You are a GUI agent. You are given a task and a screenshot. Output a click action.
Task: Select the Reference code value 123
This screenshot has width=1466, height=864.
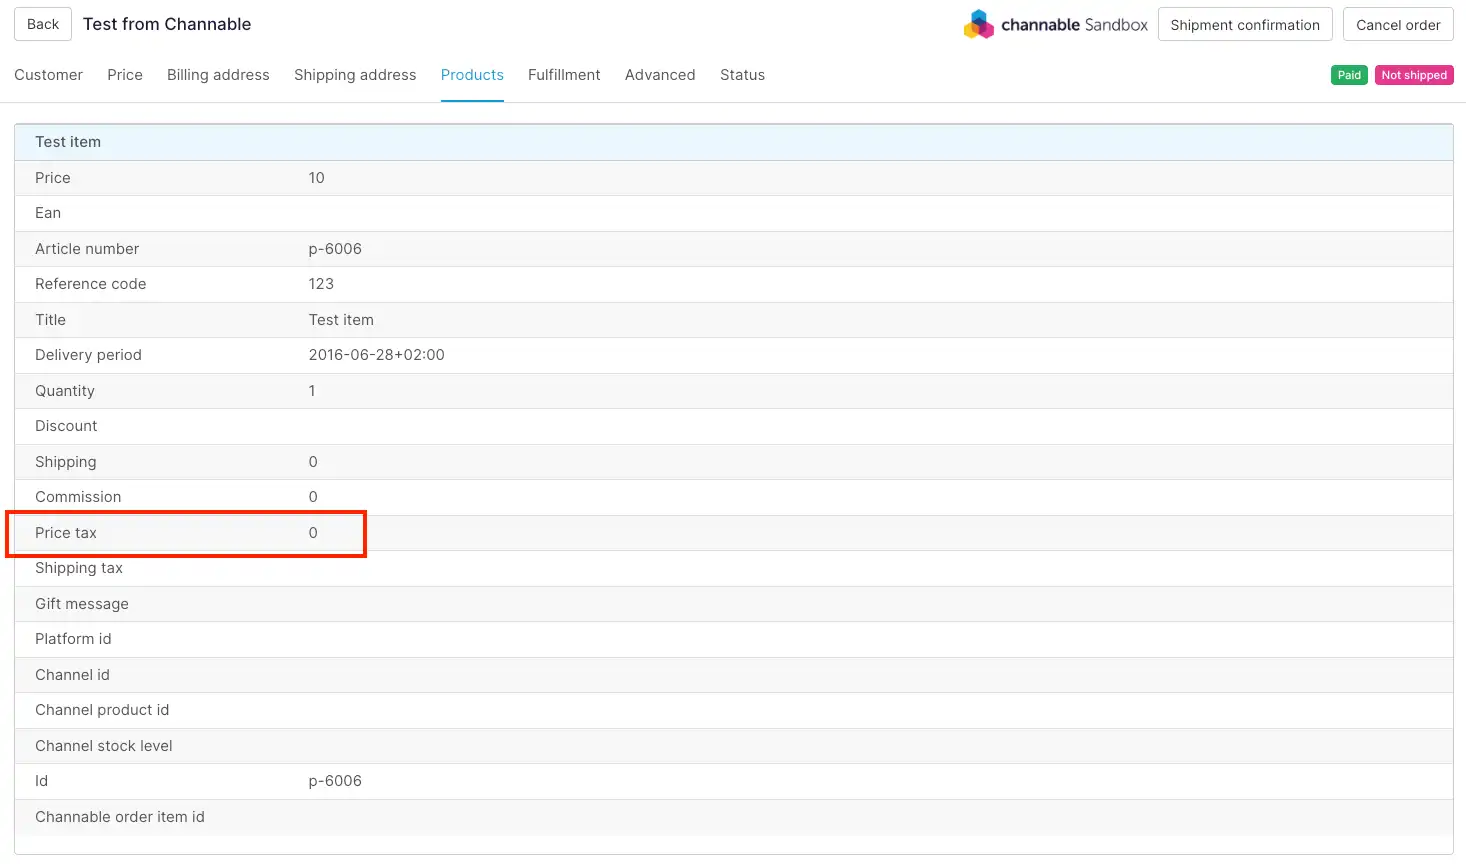point(321,284)
